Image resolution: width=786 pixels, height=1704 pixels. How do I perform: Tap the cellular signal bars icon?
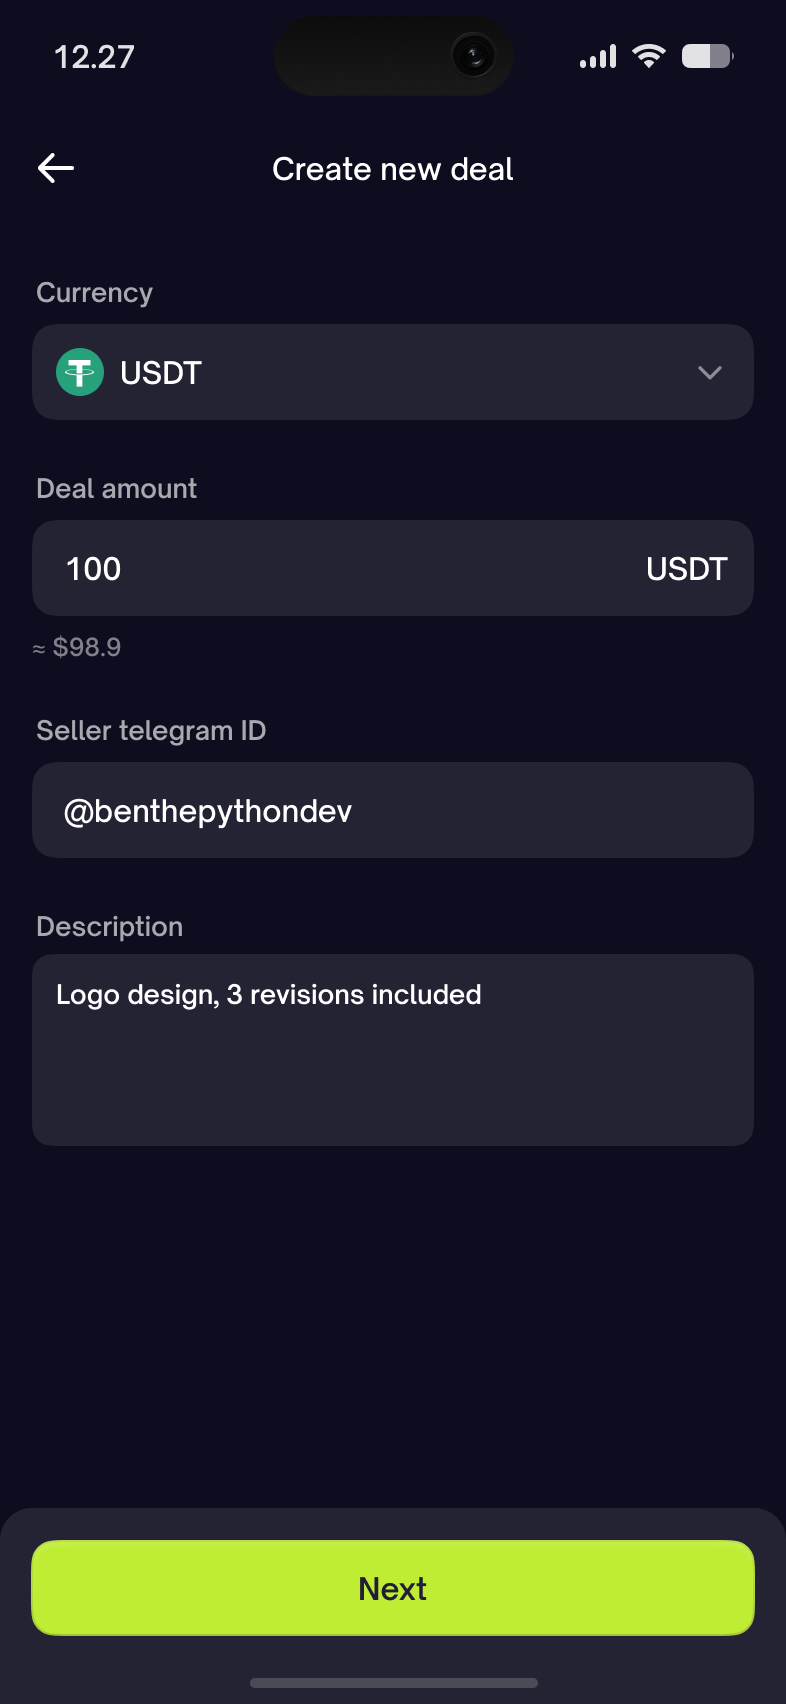coord(598,57)
